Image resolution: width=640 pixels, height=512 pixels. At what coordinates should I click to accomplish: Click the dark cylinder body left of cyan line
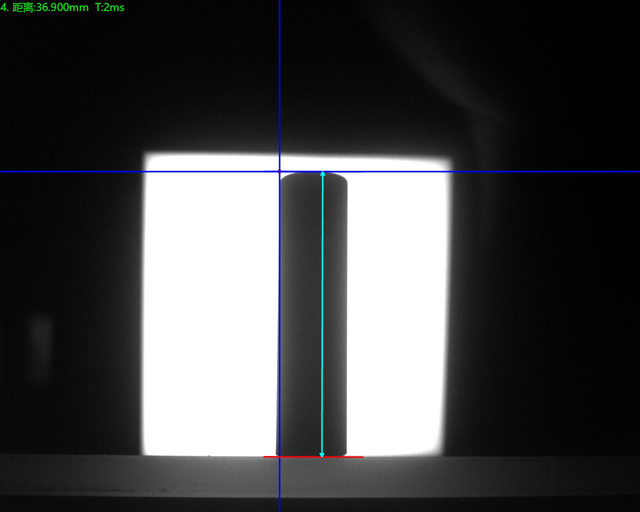(x=300, y=315)
